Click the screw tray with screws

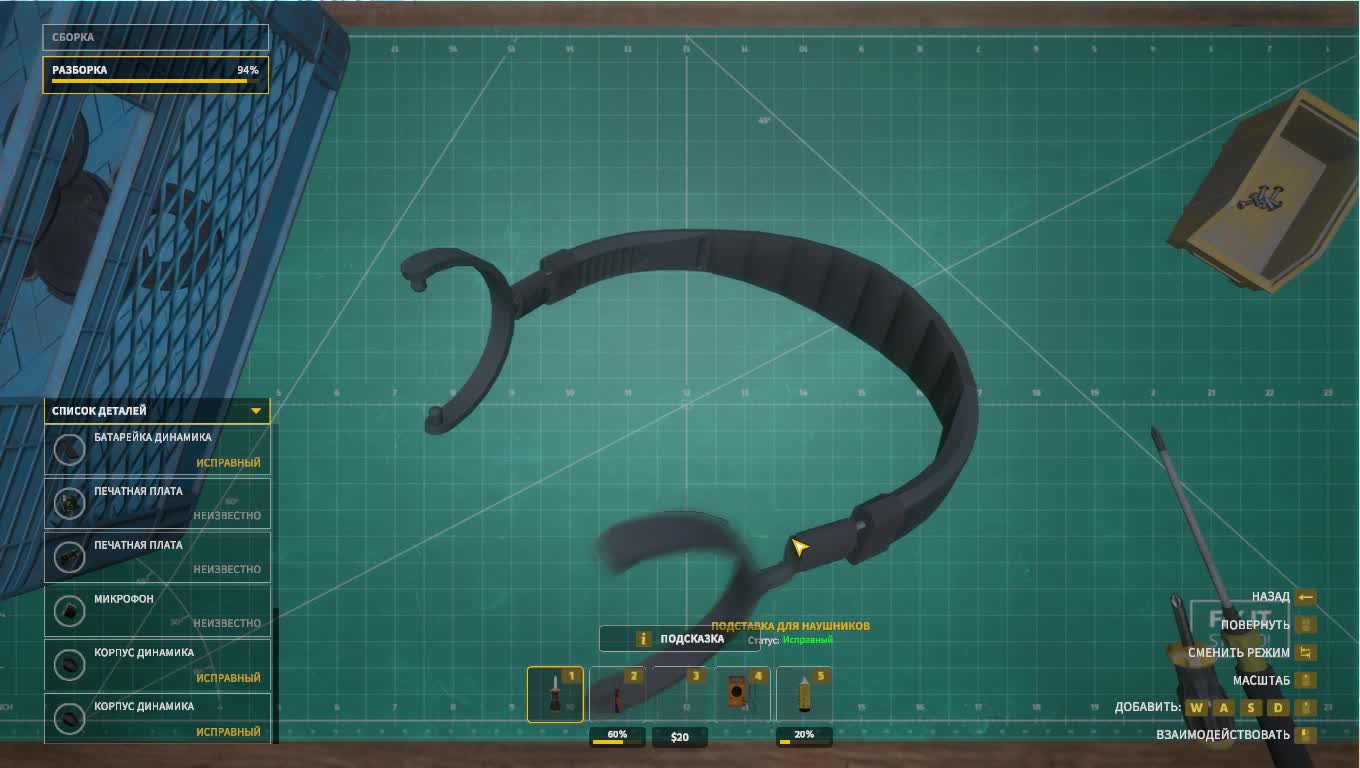point(1266,190)
